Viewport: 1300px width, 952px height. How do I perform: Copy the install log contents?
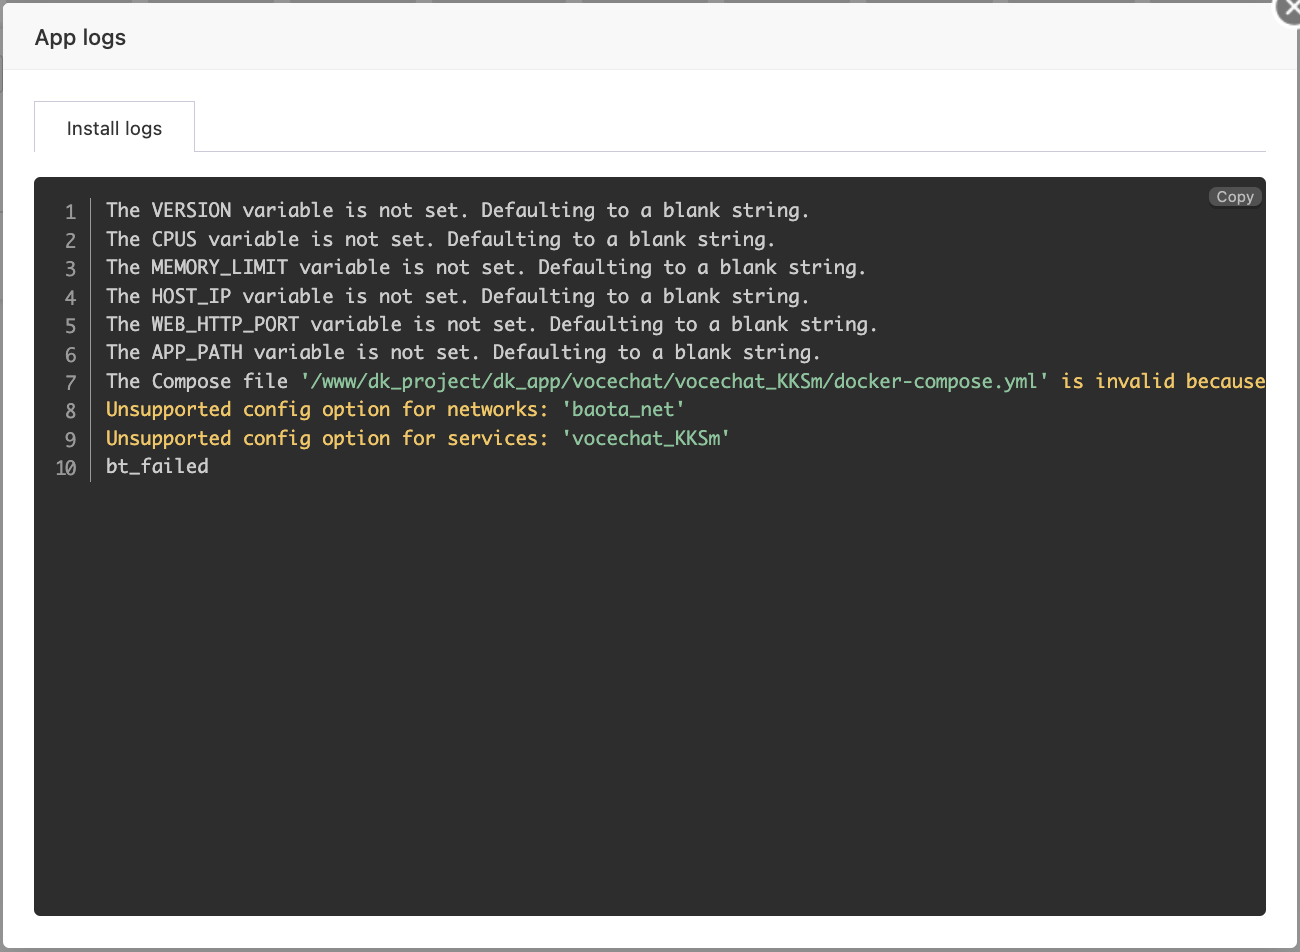(x=1235, y=197)
